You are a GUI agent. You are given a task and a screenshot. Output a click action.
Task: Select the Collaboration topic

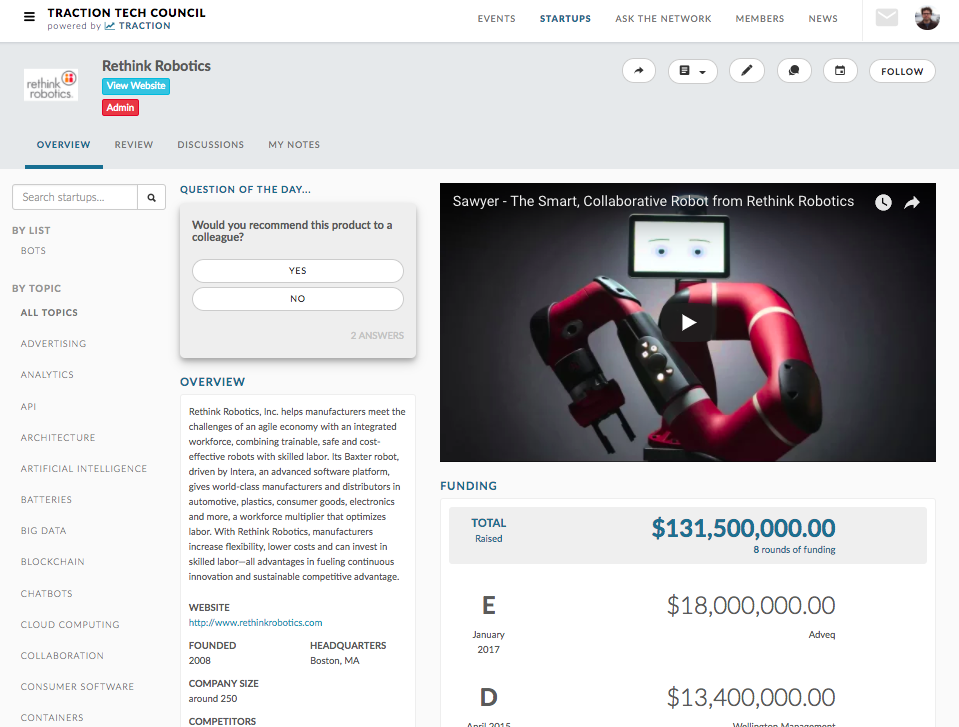tap(62, 656)
